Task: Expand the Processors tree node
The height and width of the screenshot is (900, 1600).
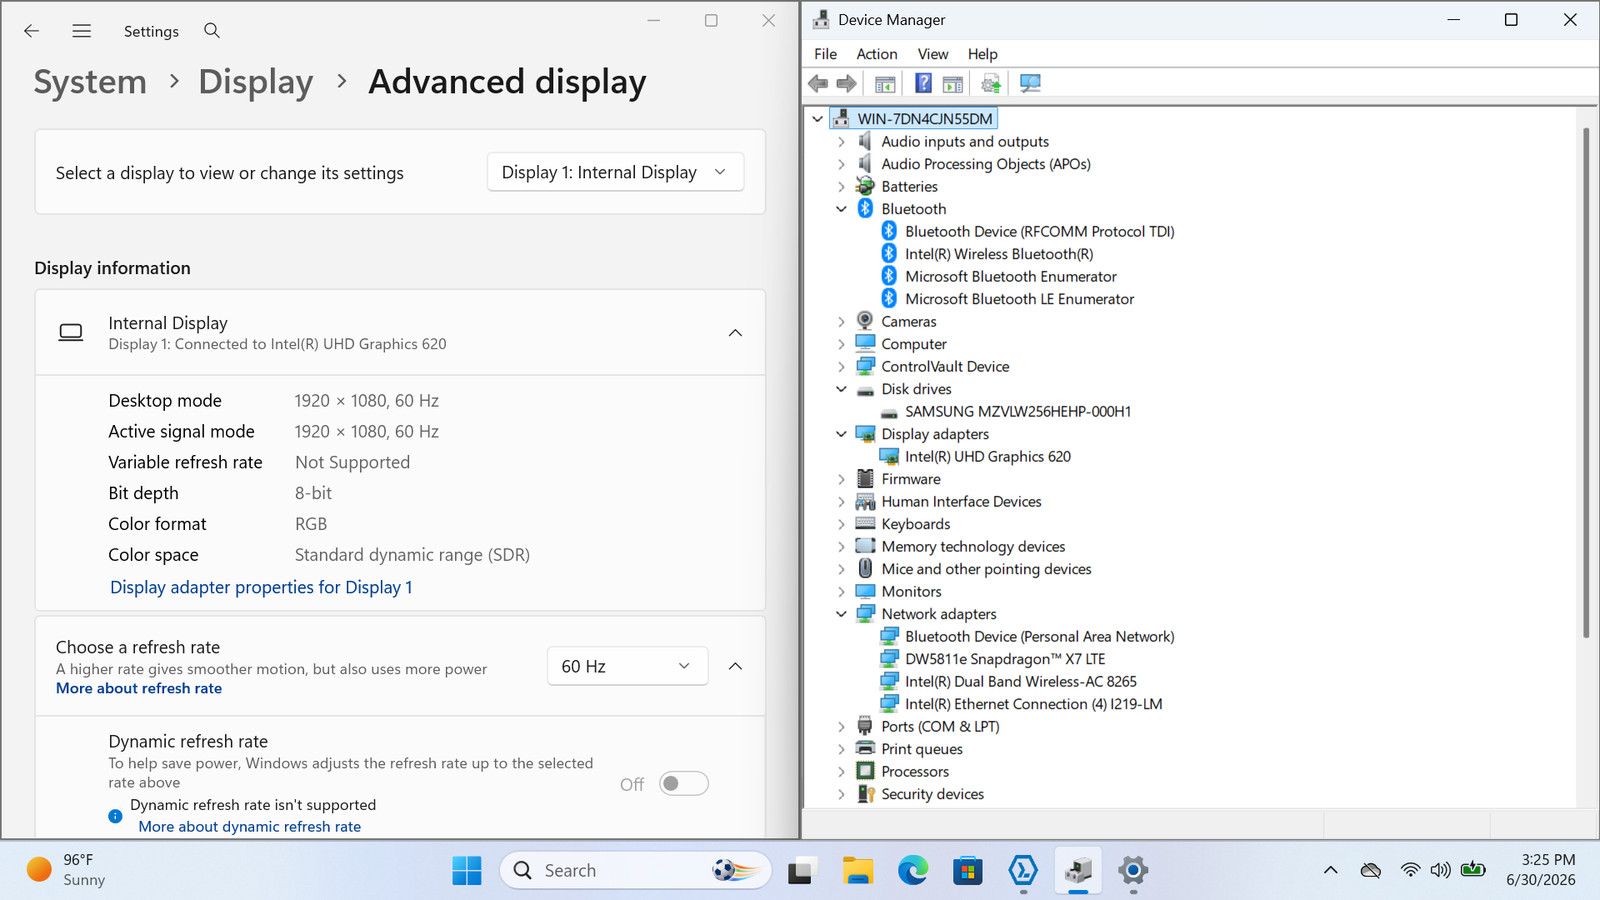Action: (x=841, y=772)
